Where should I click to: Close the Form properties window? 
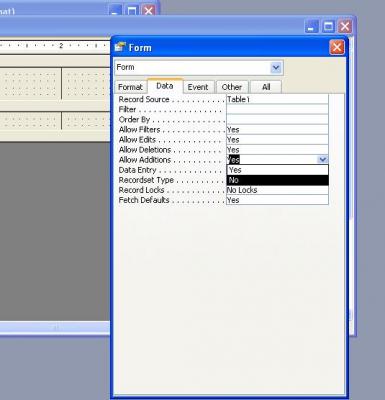pyautogui.click(x=337, y=47)
